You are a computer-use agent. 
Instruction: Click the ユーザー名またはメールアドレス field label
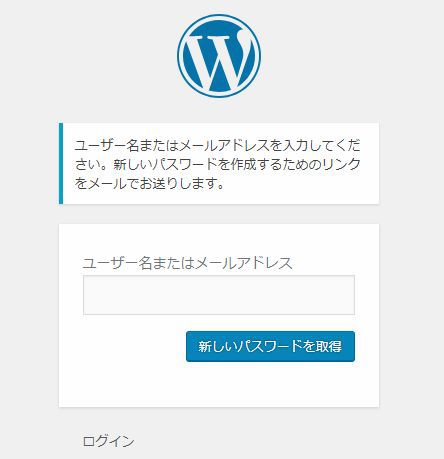point(187,263)
